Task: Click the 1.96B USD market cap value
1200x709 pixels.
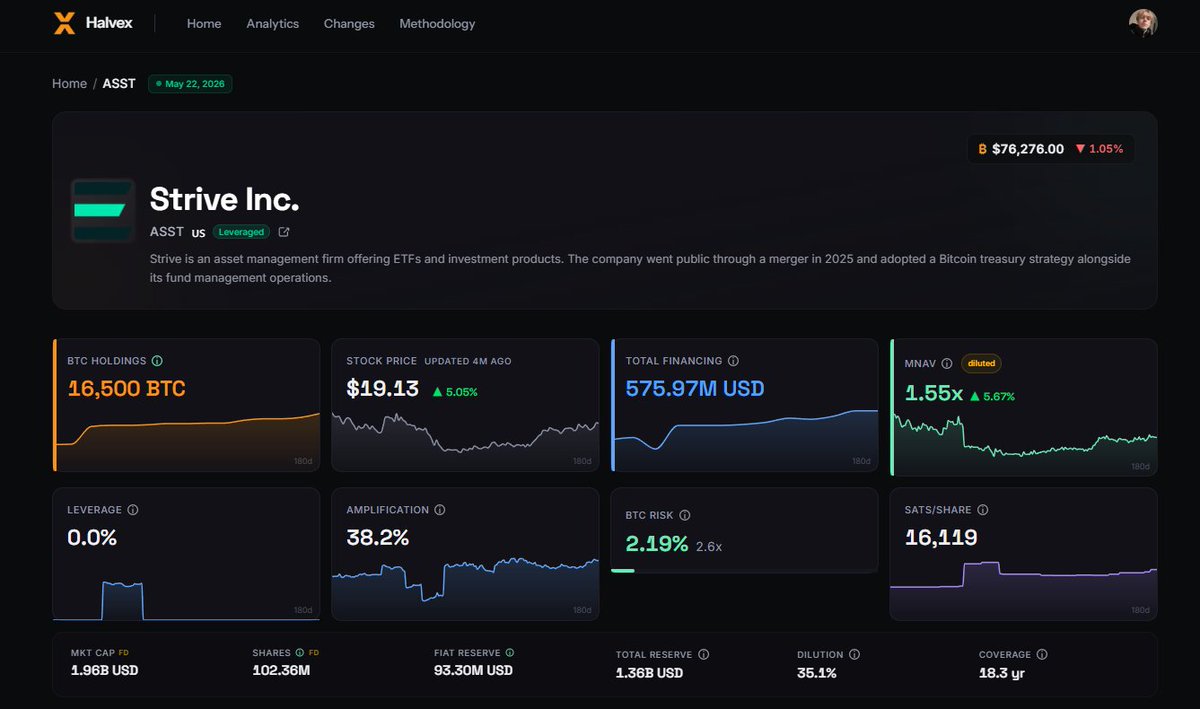Action: [x=105, y=670]
